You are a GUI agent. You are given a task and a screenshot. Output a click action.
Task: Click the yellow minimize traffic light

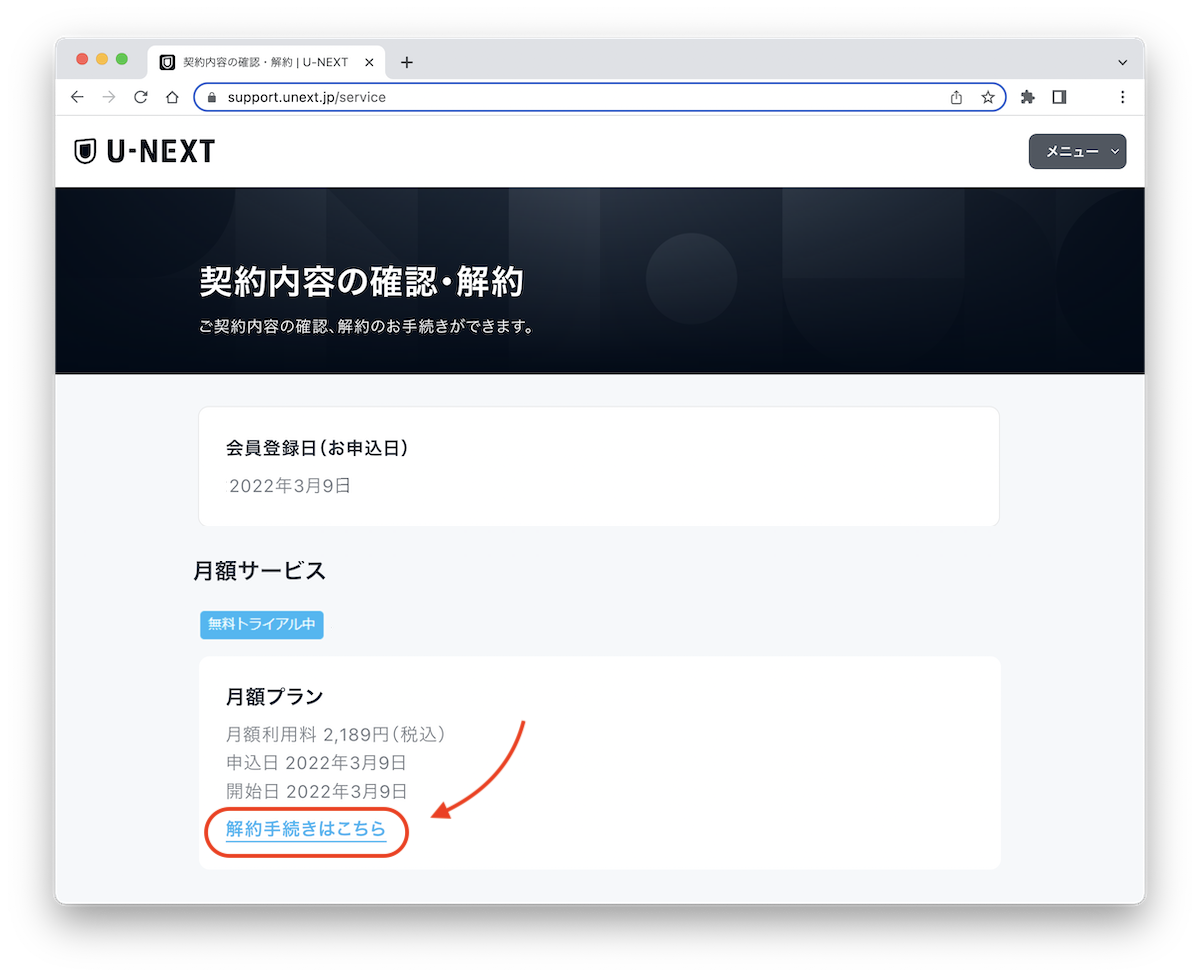[101, 59]
